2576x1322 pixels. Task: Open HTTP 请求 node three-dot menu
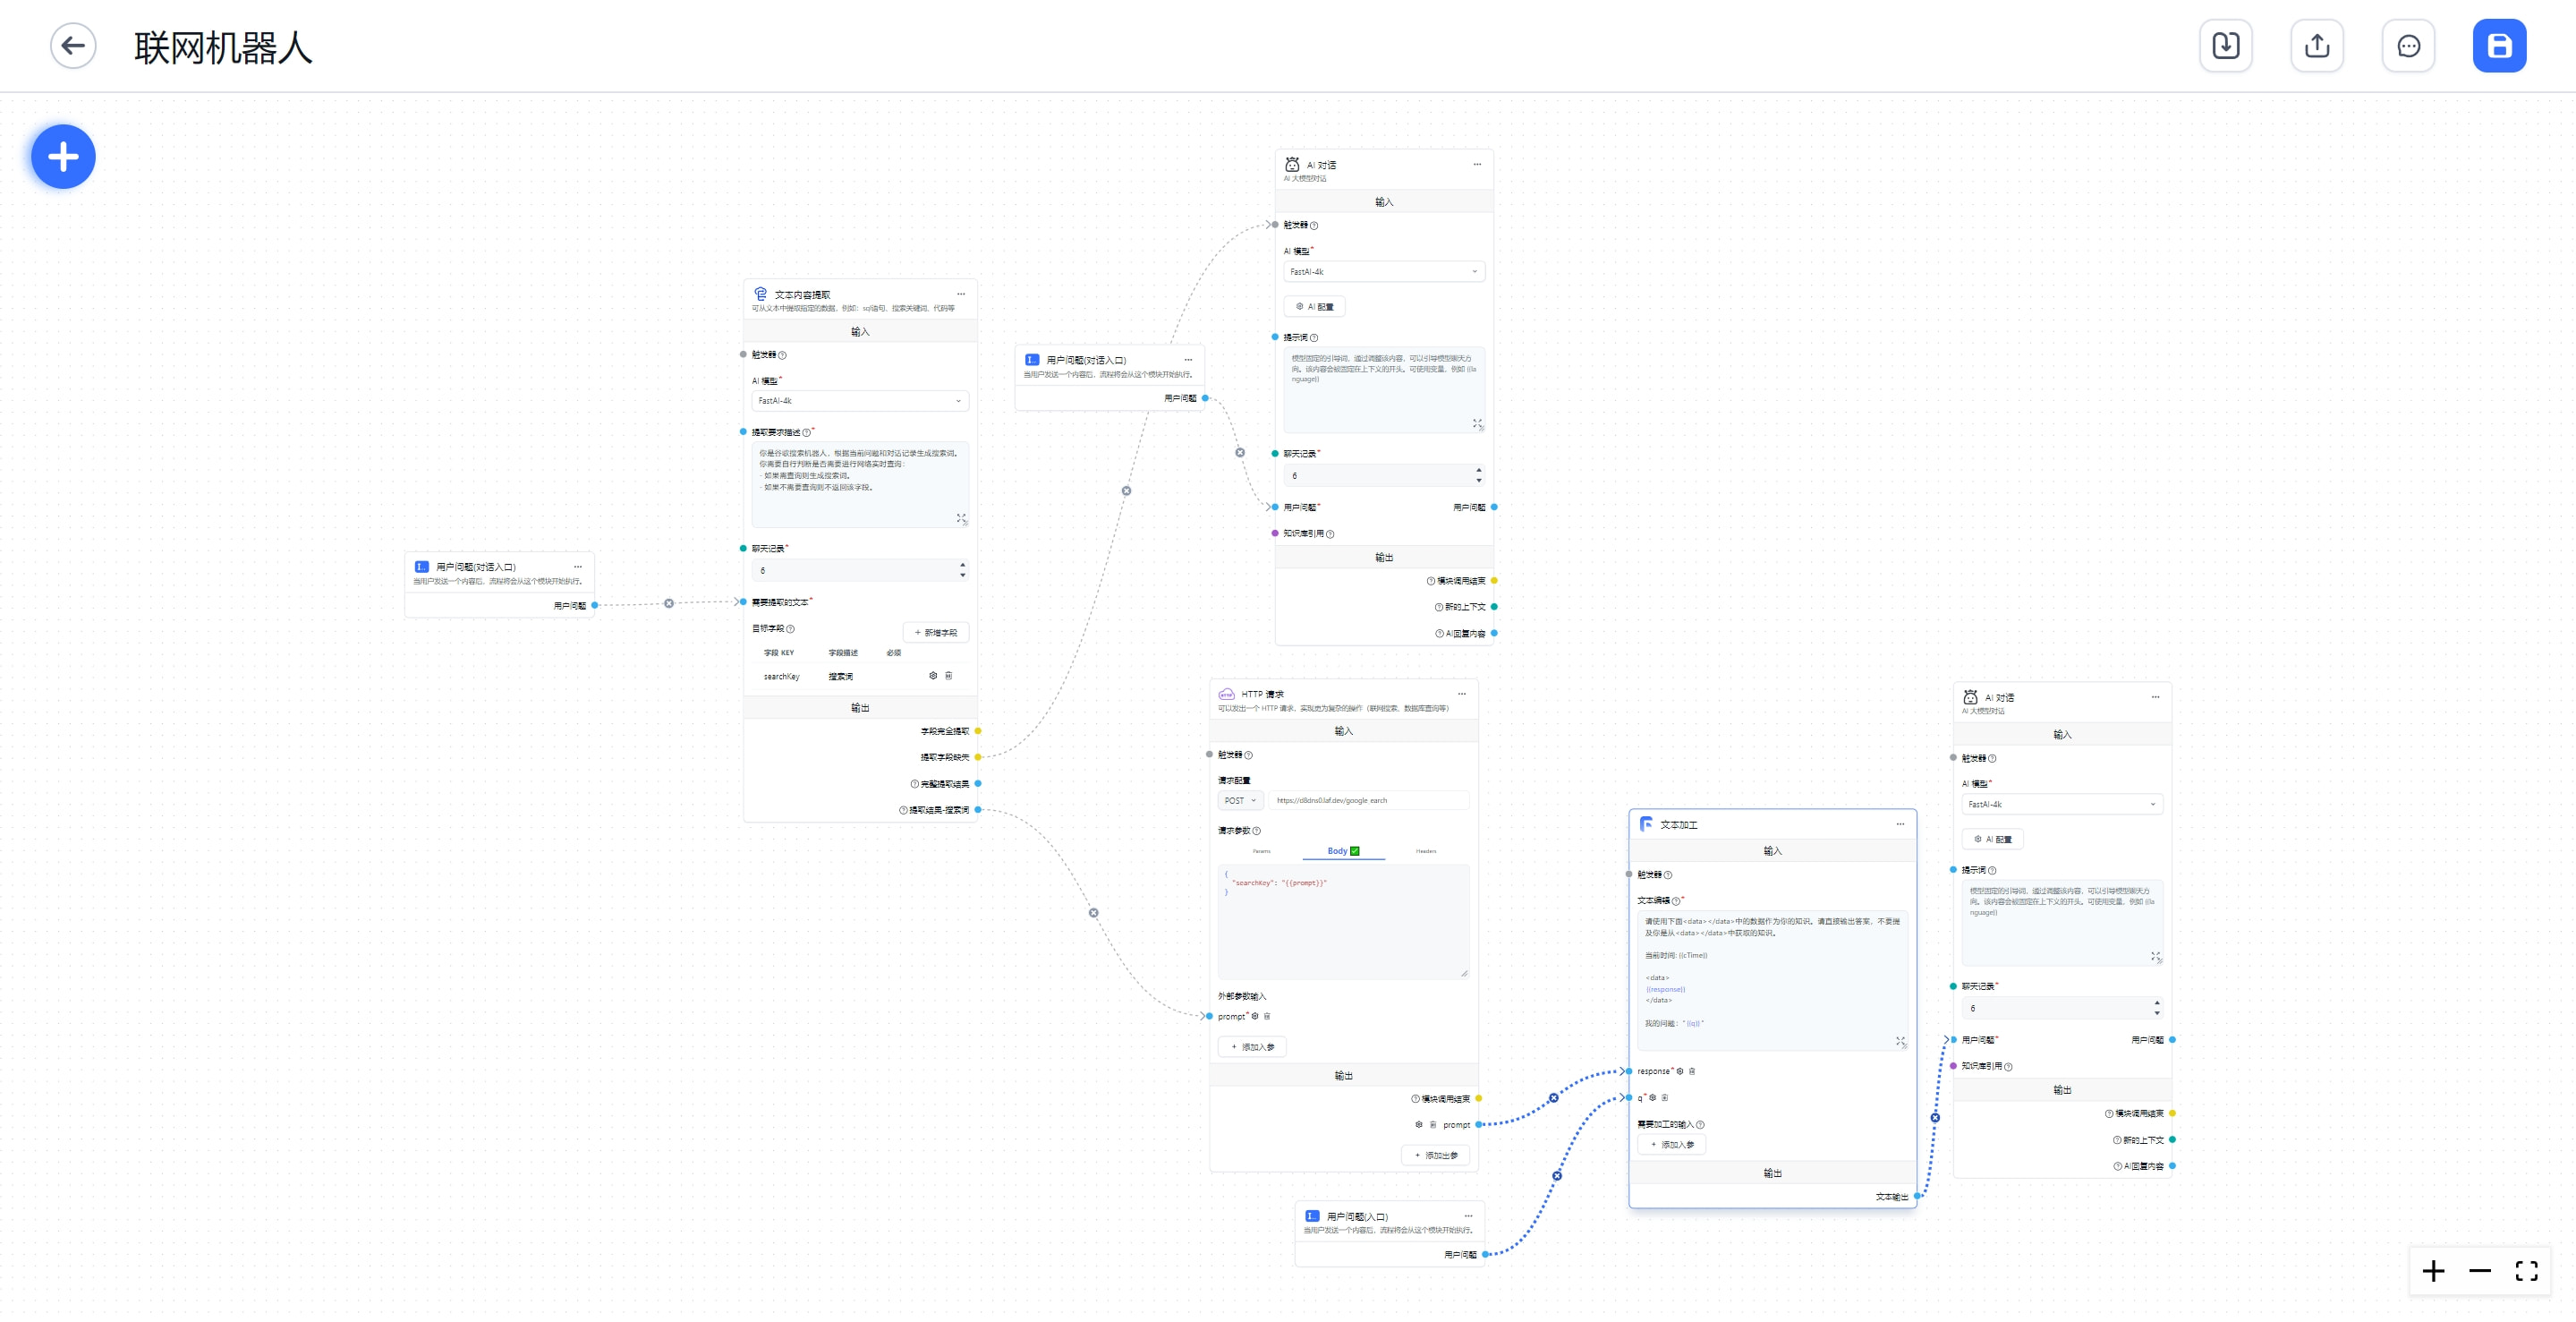pos(1461,693)
